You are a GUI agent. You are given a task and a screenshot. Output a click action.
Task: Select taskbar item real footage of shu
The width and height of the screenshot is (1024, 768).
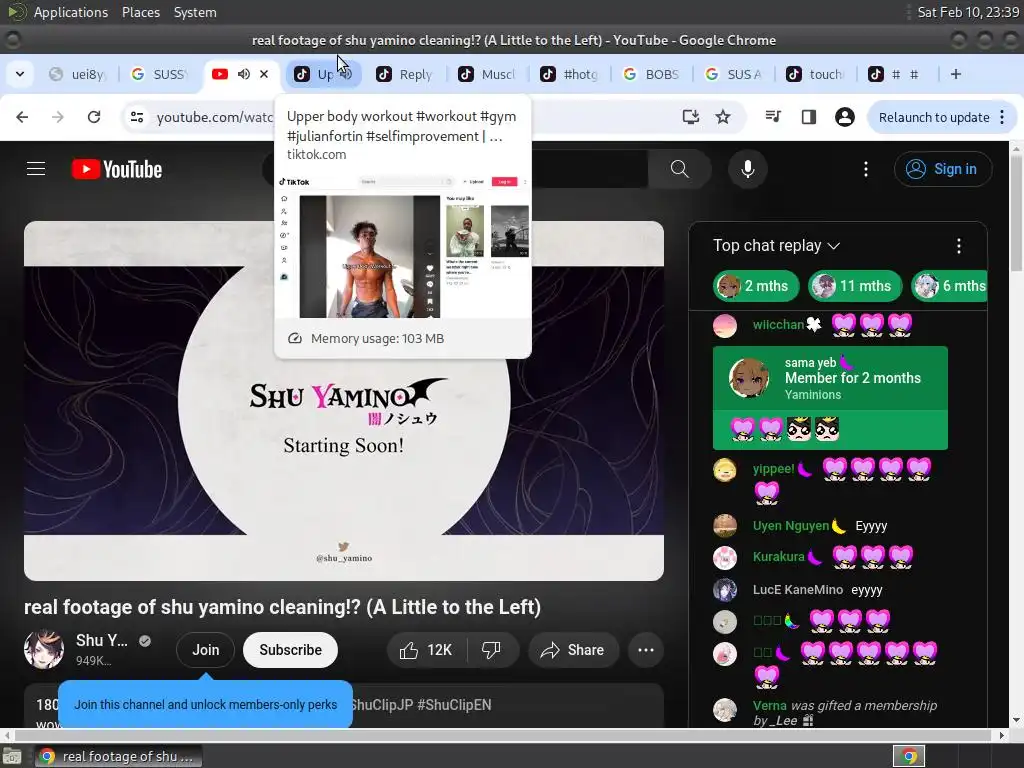[x=118, y=756]
